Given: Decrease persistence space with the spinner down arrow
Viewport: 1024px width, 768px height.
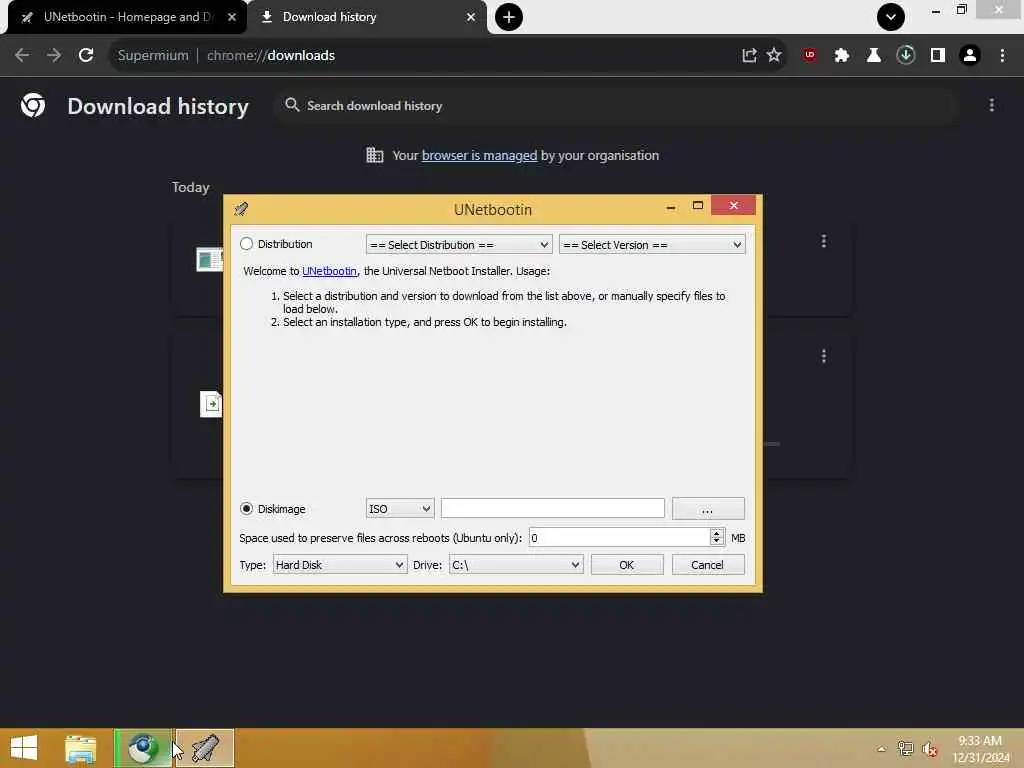Looking at the screenshot, I should [716, 542].
